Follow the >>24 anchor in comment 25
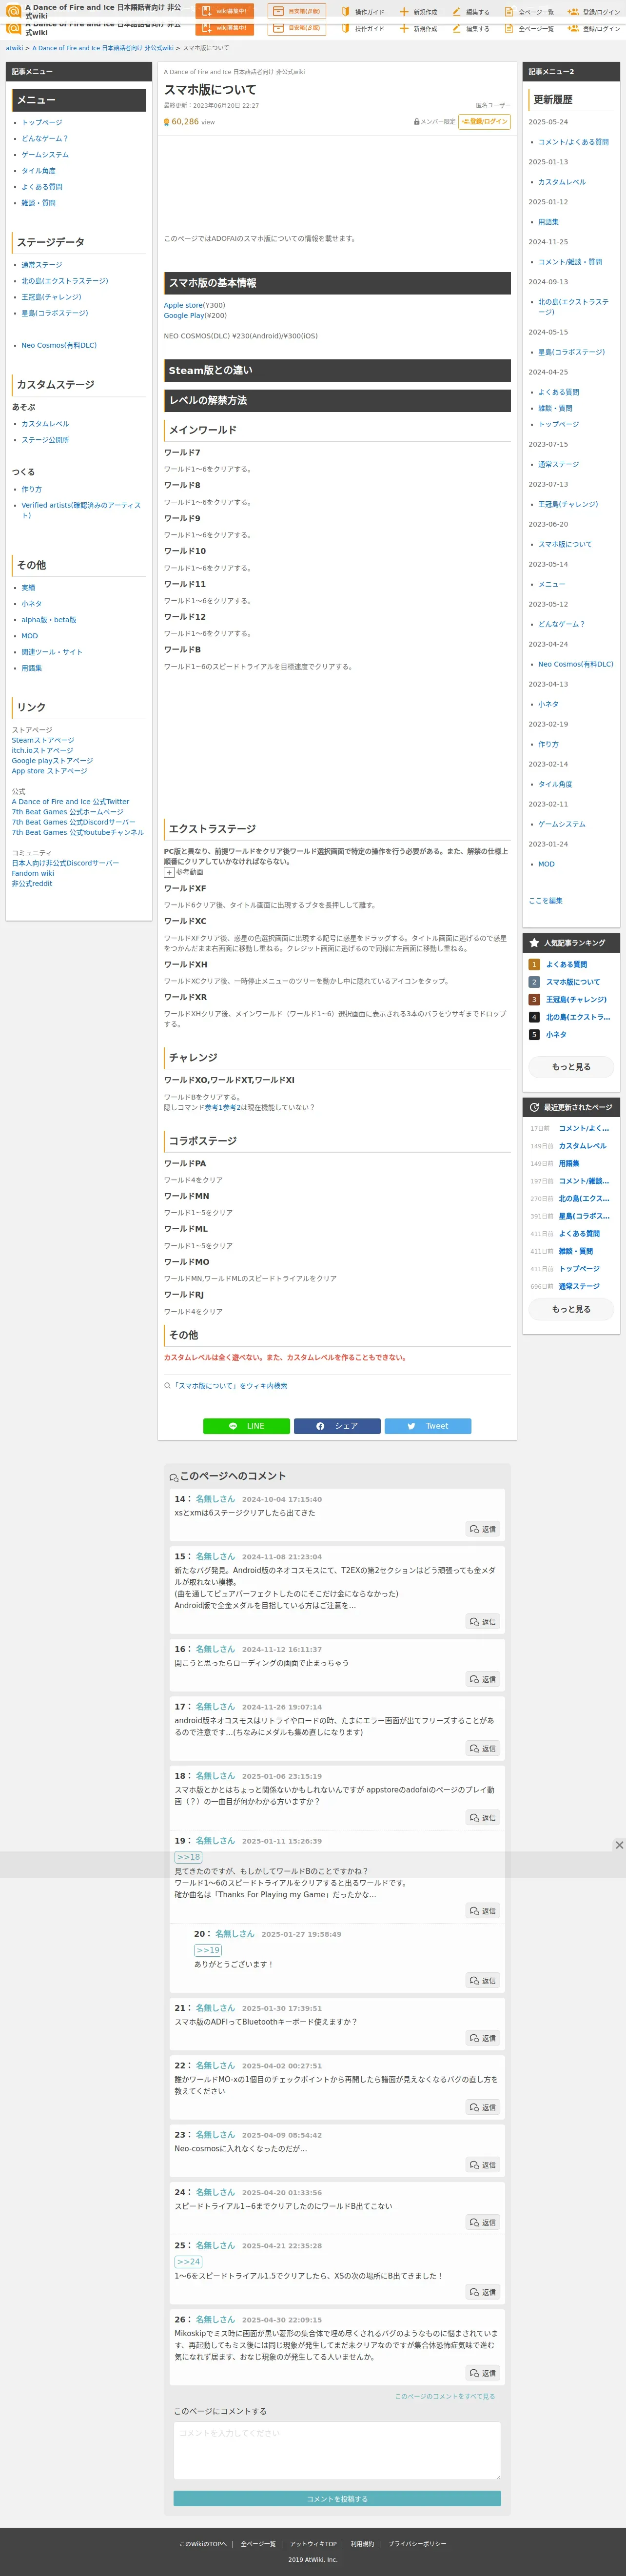The image size is (626, 2576). click(x=188, y=2262)
